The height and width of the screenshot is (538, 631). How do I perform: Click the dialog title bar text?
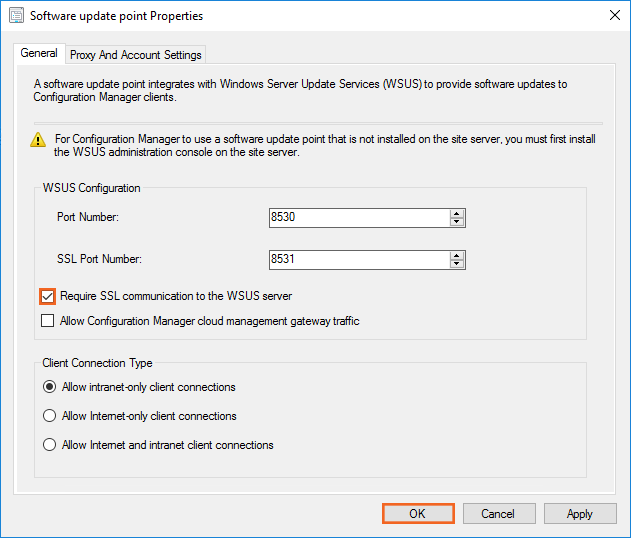pyautogui.click(x=117, y=16)
